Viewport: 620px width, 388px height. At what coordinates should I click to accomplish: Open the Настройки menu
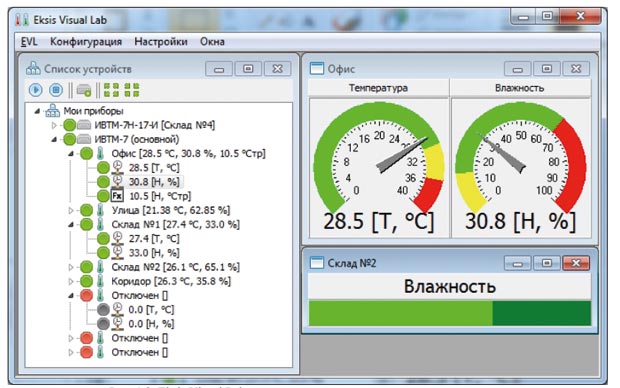161,42
